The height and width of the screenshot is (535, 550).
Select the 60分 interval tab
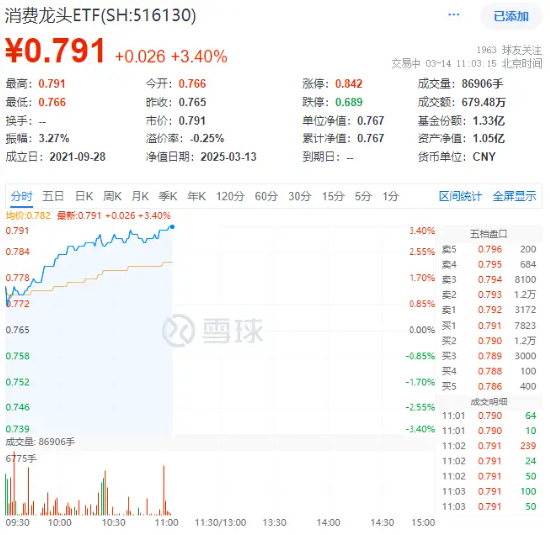click(x=266, y=196)
